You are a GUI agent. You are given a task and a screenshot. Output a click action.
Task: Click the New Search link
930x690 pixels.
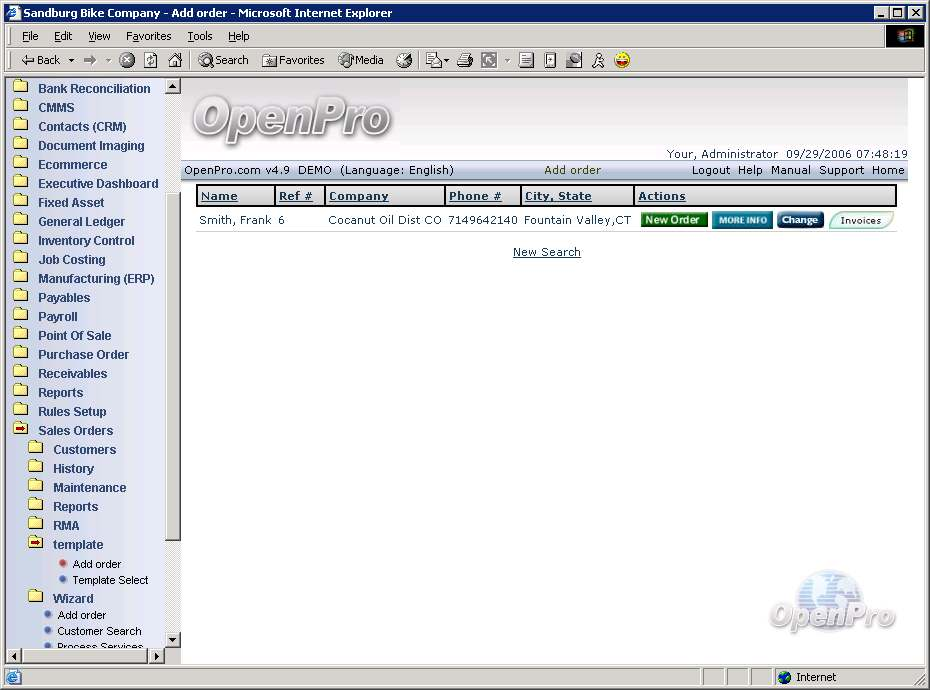pyautogui.click(x=546, y=252)
